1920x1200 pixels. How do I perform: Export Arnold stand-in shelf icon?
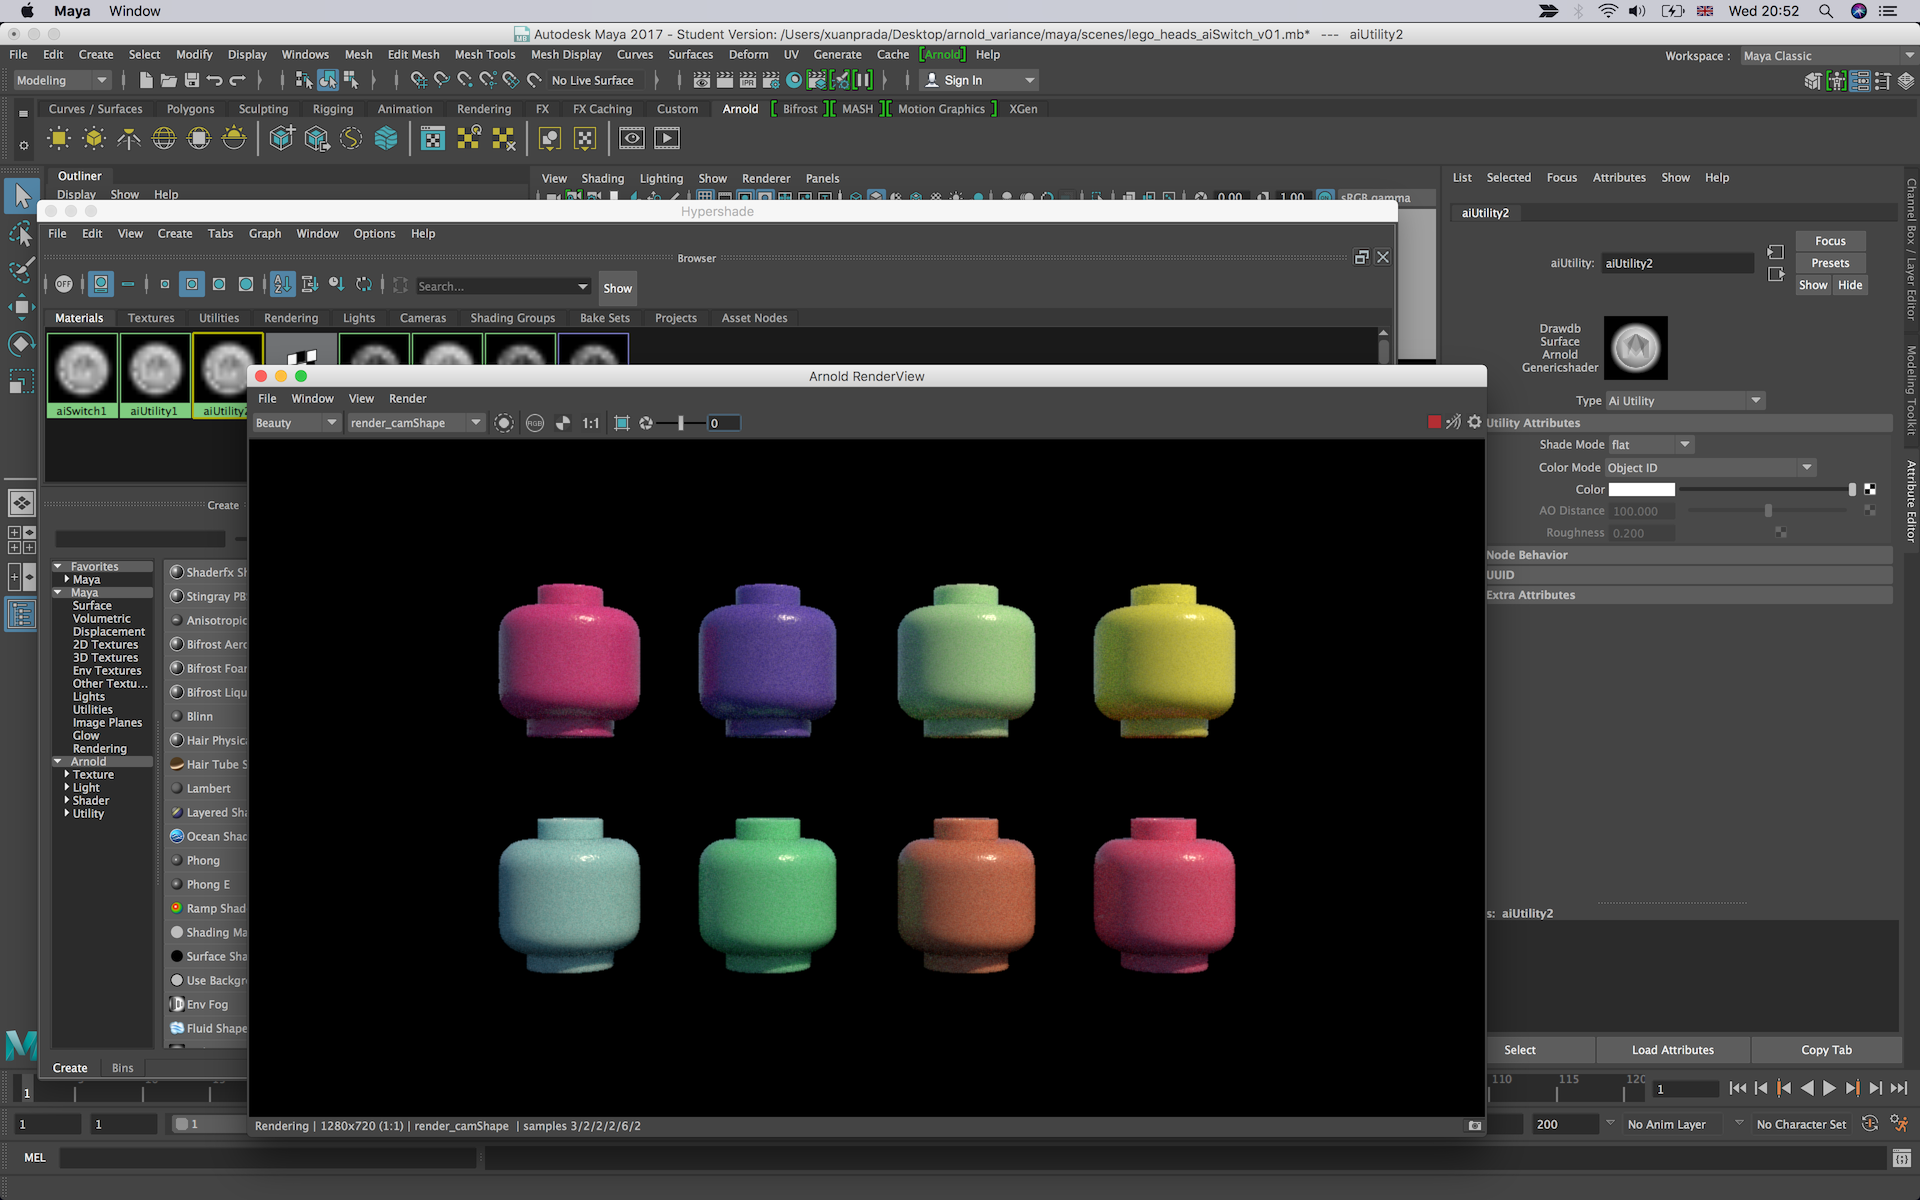[x=317, y=139]
